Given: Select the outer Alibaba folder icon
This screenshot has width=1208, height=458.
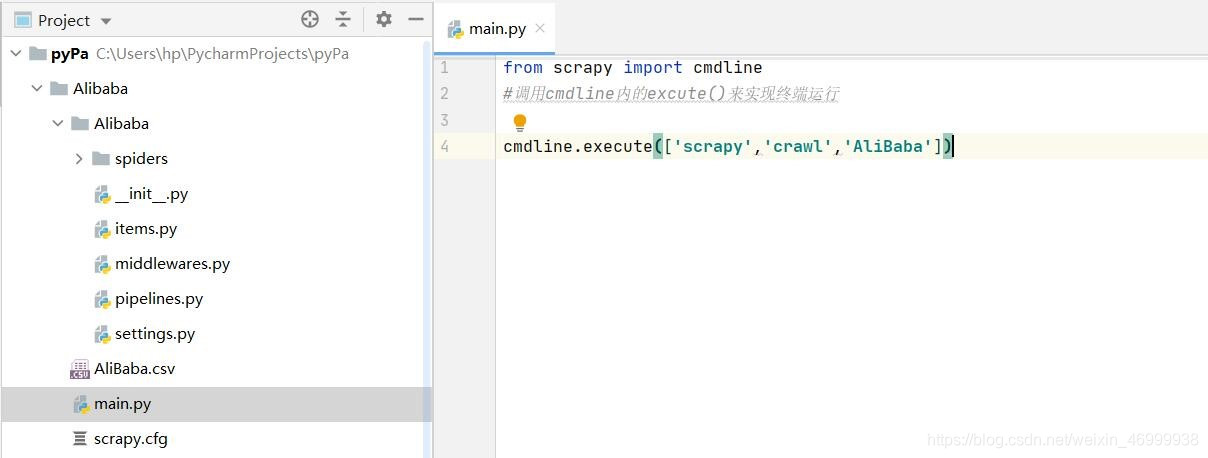Looking at the screenshot, I should click(59, 89).
